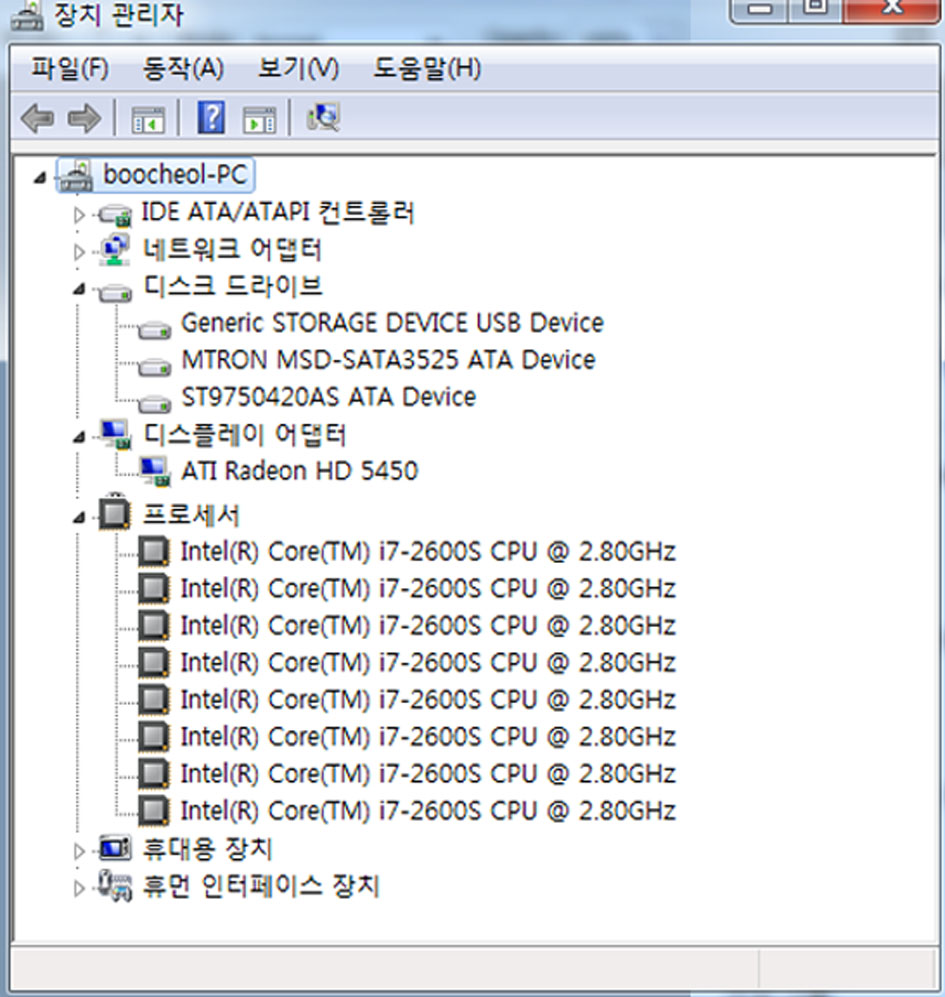Select MTRON MSD-SATA3525 ATA Device
Viewport: 945px width, 997px height.
tap(389, 360)
